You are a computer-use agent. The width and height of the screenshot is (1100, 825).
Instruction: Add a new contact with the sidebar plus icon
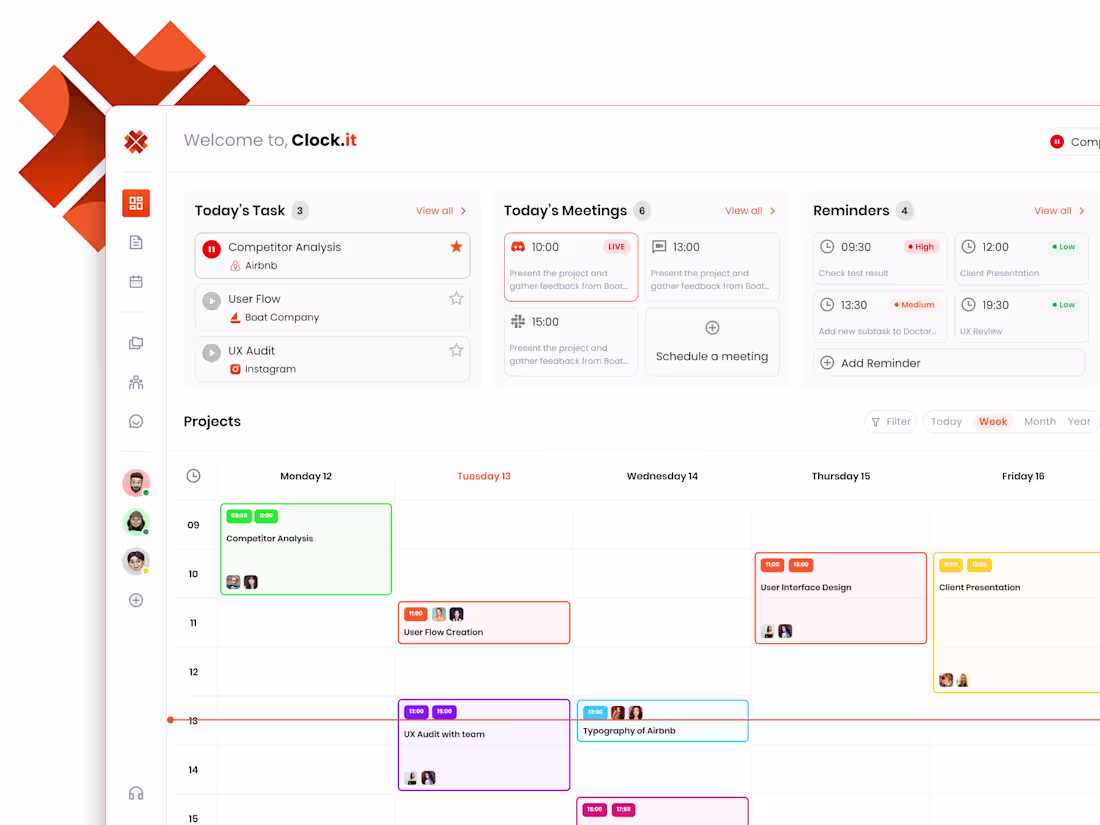(136, 601)
